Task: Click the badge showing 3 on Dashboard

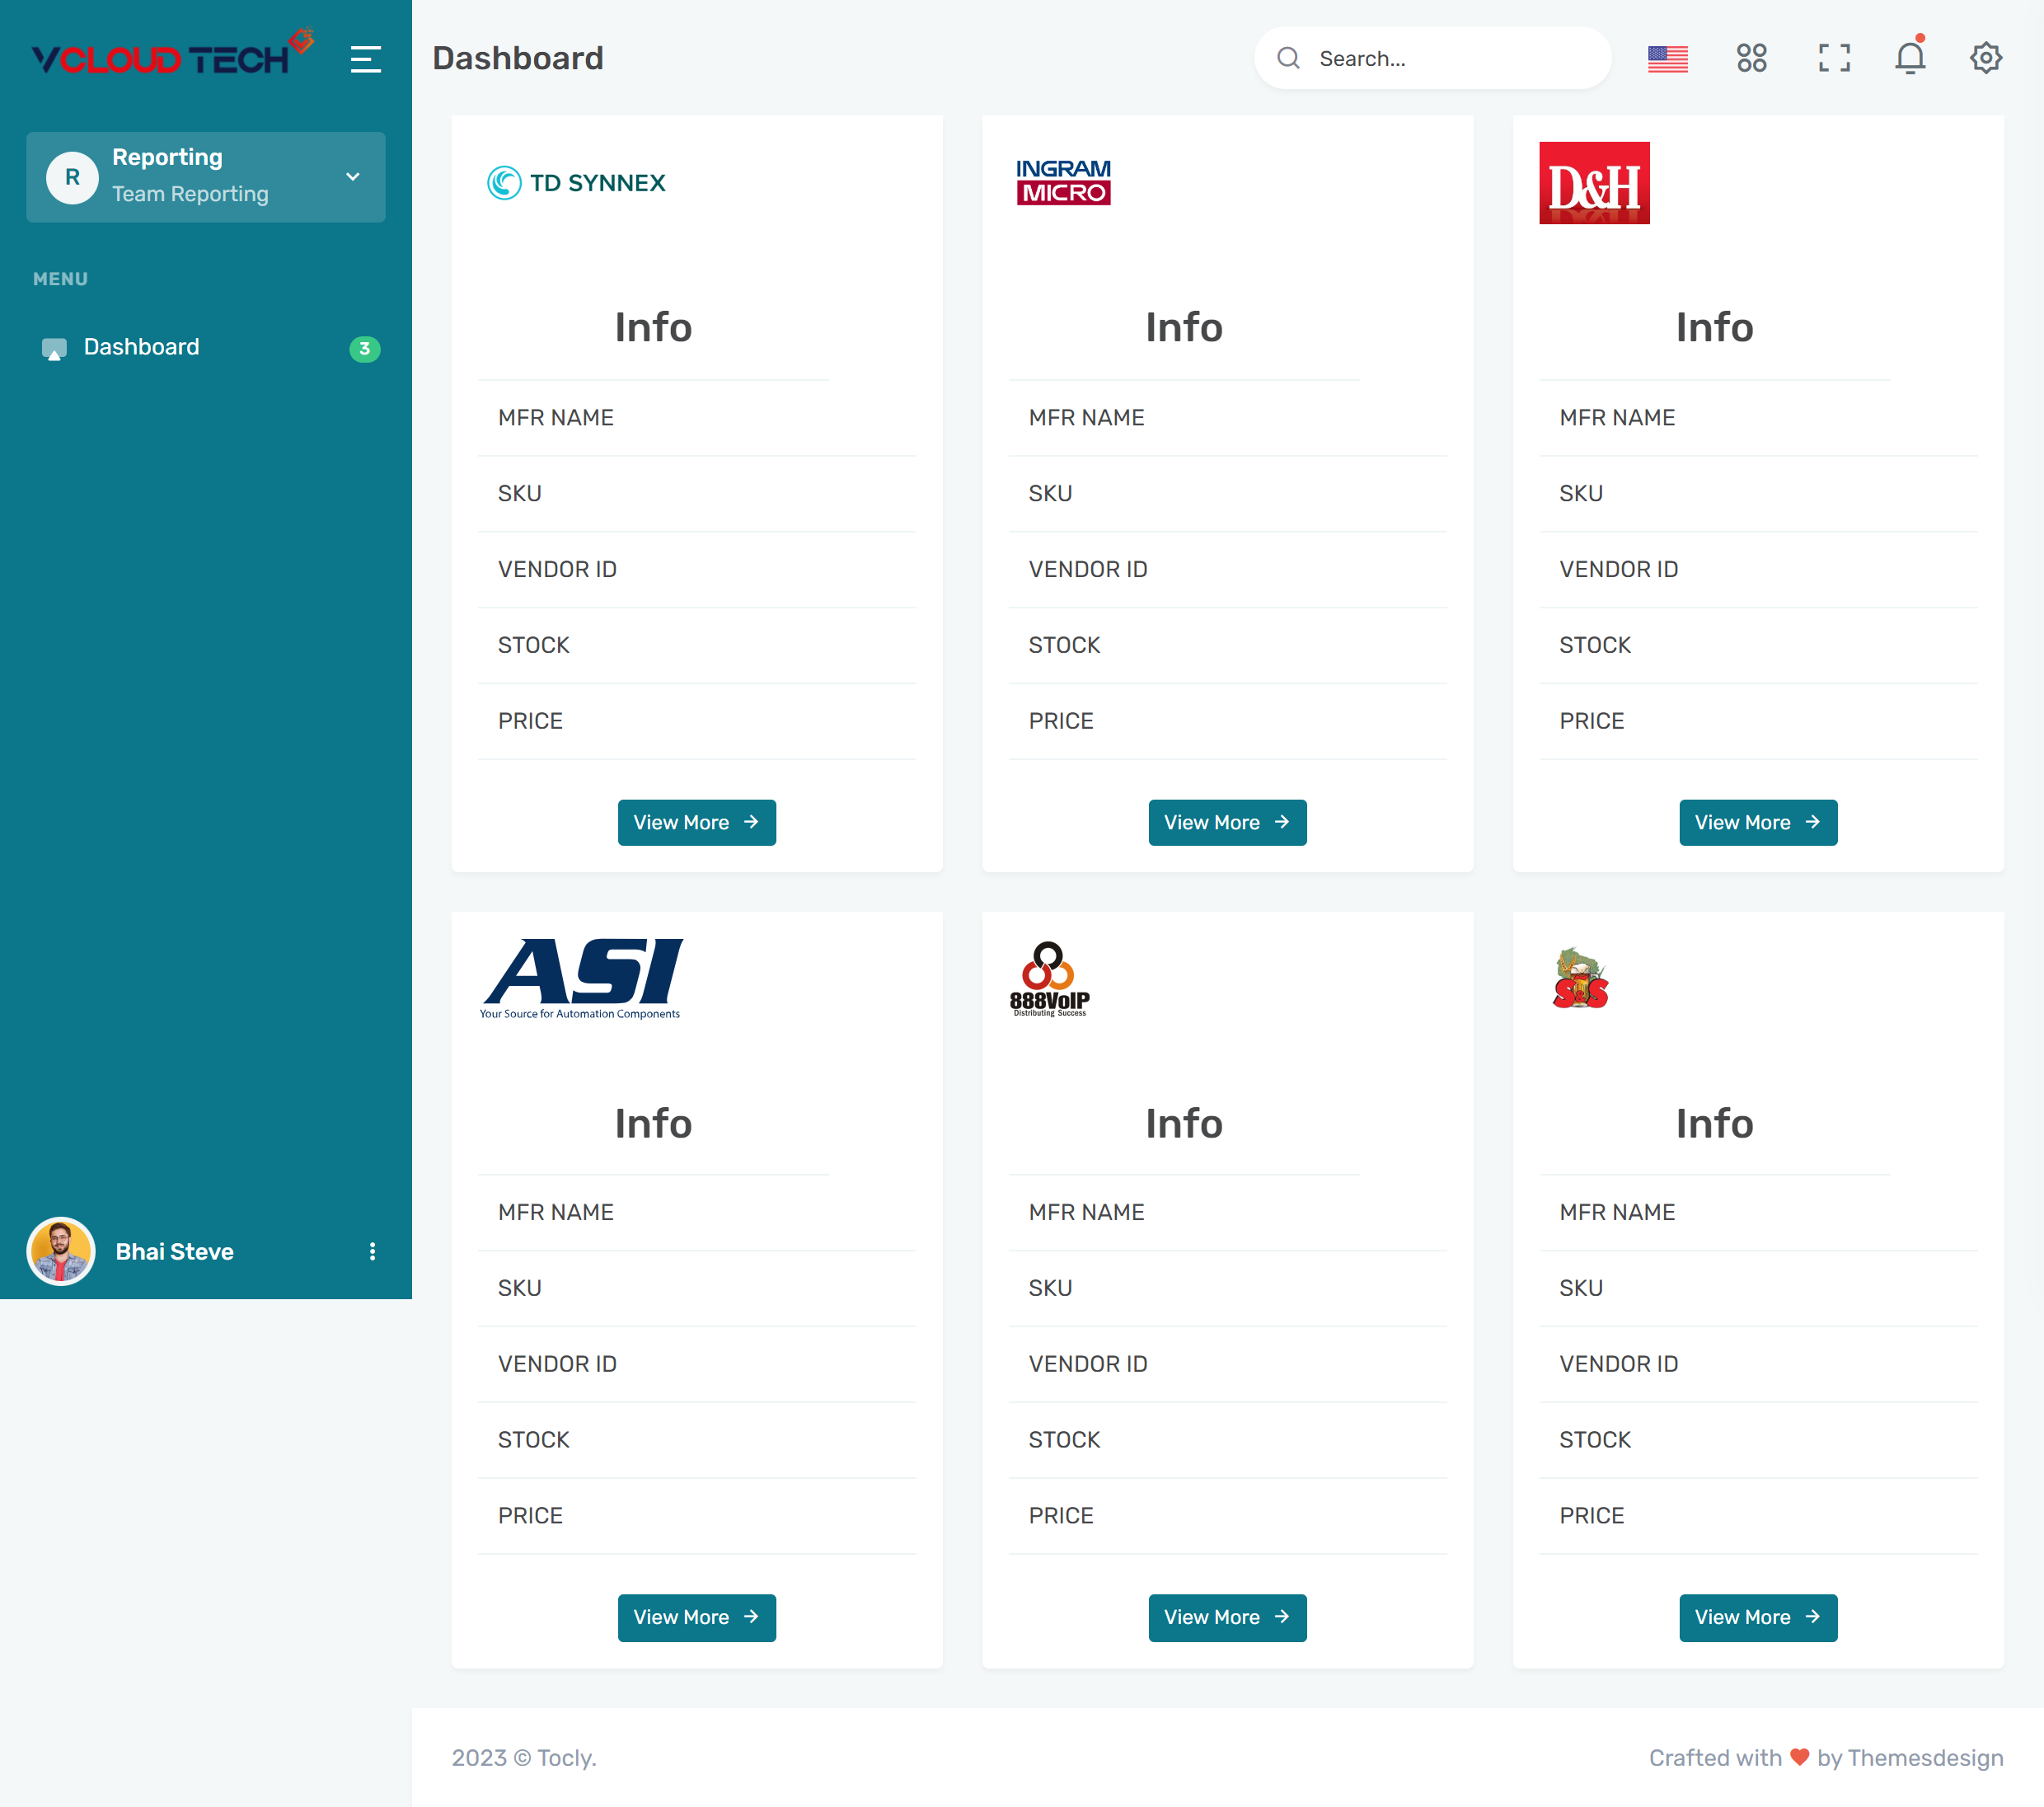Action: point(365,348)
